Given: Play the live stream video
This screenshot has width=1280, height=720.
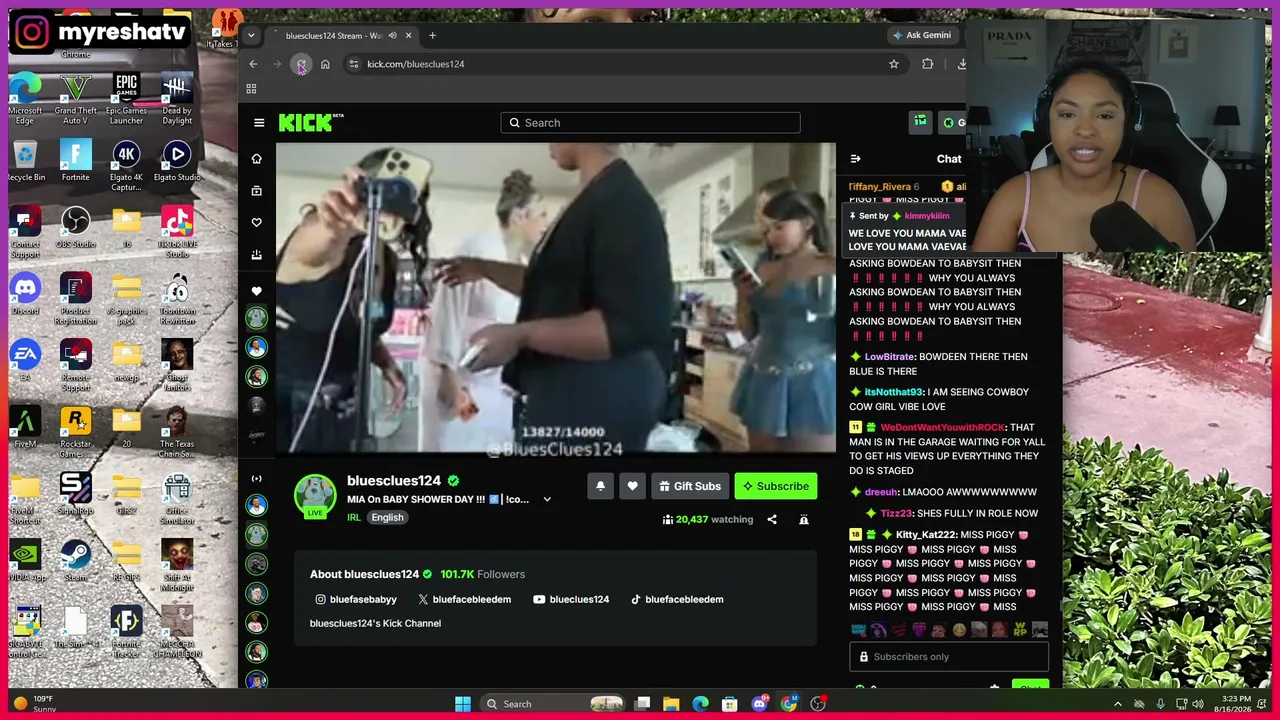Looking at the screenshot, I should pyautogui.click(x=555, y=298).
